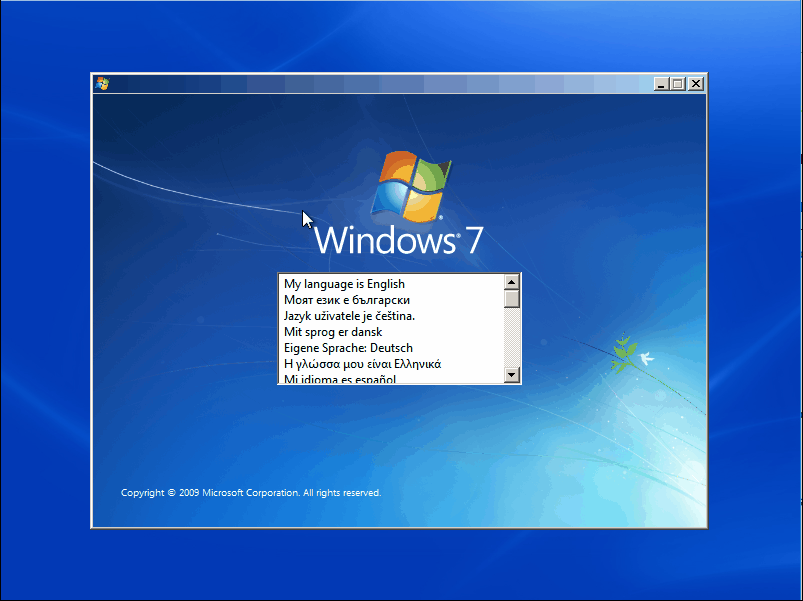This screenshot has height=601, width=803.
Task: Select "Mi idioma es español" option
Action: [340, 379]
